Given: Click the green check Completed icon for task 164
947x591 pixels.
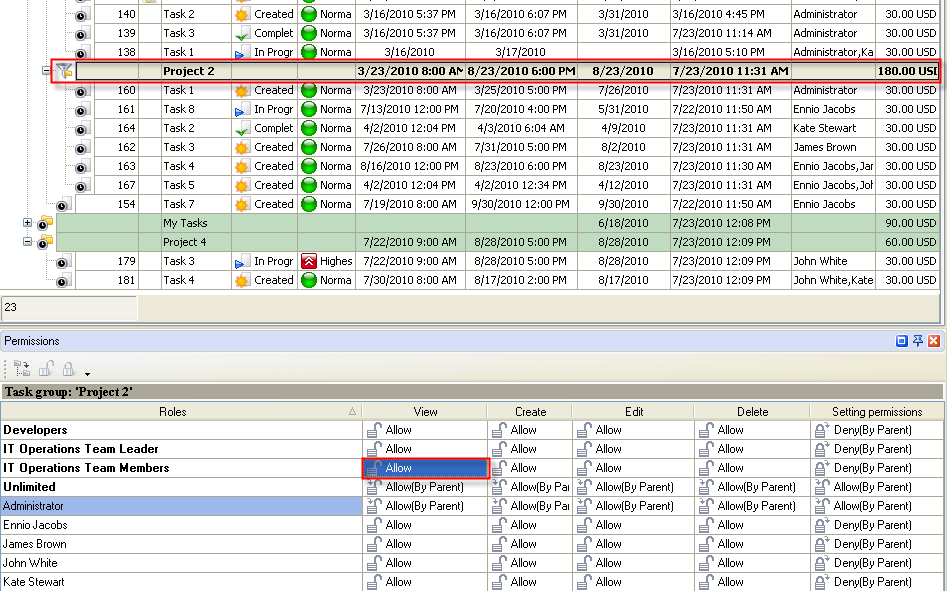Looking at the screenshot, I should [x=240, y=128].
